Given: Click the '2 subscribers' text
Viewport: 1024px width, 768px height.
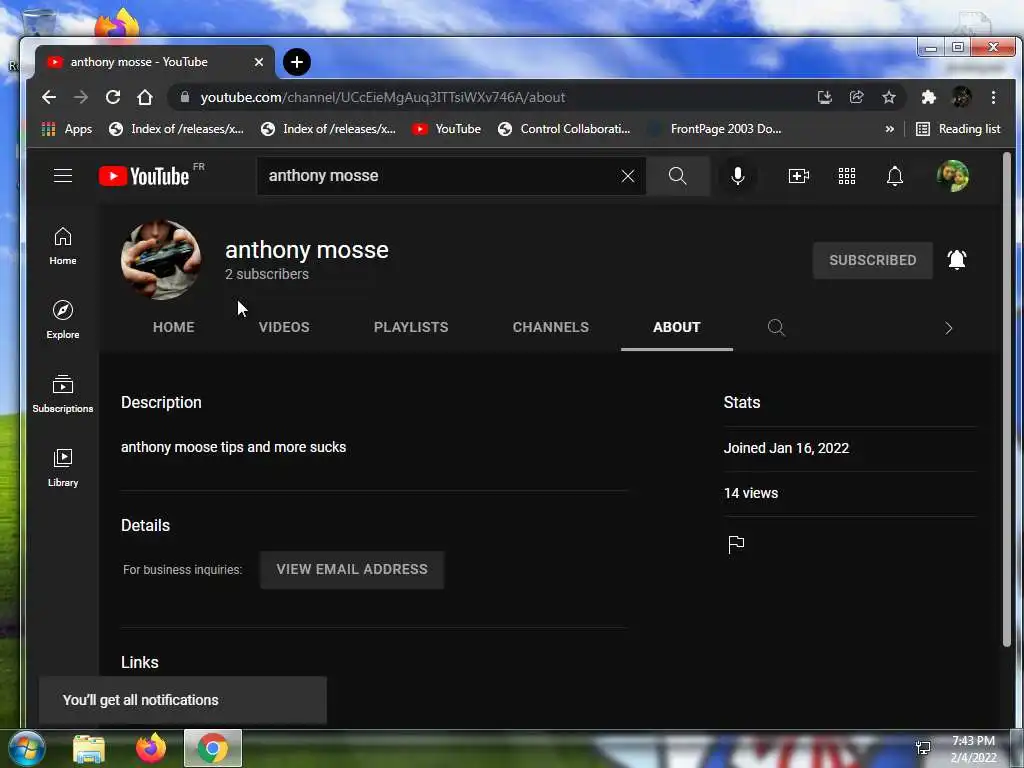Looking at the screenshot, I should (x=267, y=274).
